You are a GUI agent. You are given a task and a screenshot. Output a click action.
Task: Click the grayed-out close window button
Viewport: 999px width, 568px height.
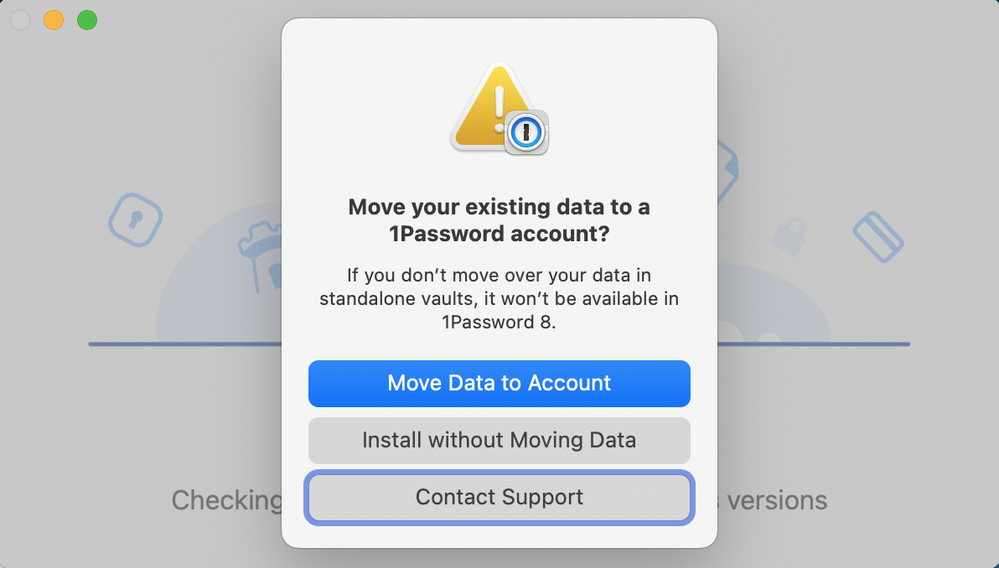(19, 20)
